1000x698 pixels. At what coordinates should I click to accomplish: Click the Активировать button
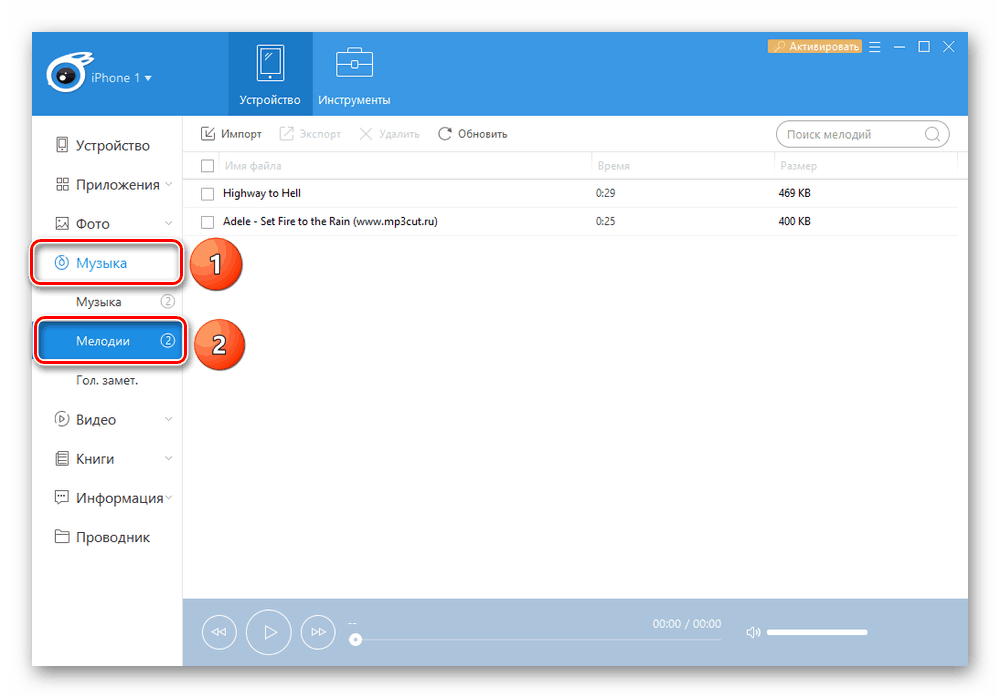click(x=814, y=47)
